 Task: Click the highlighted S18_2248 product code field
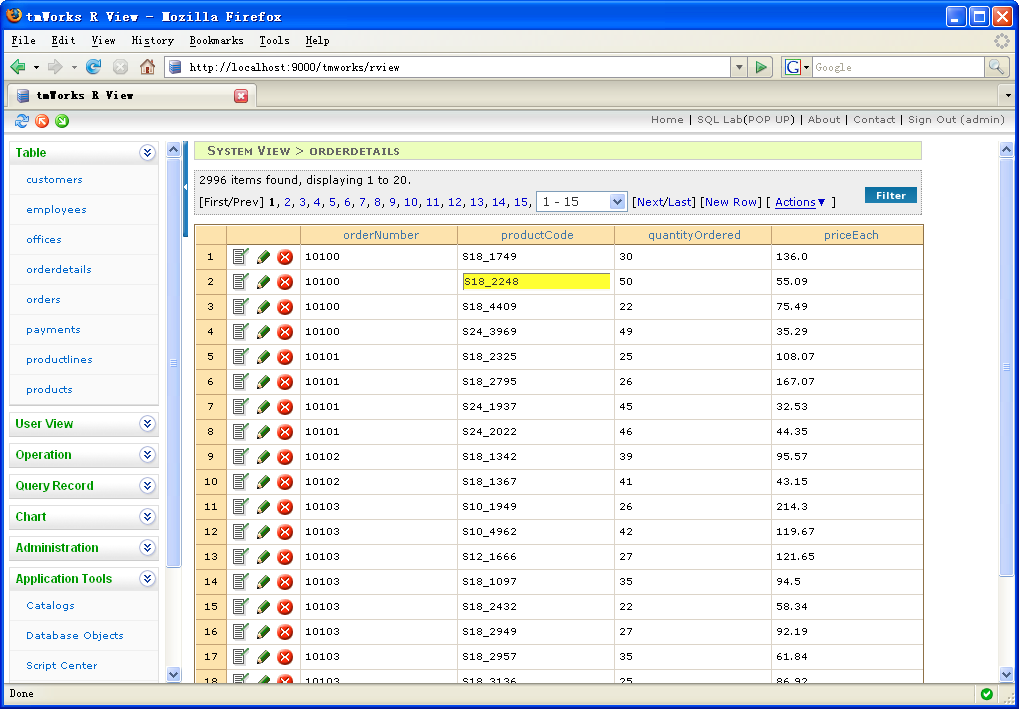coord(536,281)
